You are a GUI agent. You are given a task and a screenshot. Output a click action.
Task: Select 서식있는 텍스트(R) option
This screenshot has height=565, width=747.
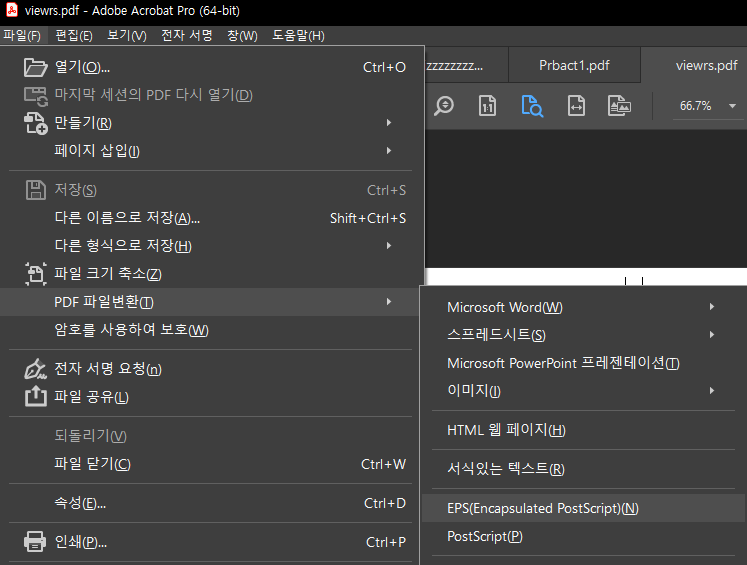[584, 469]
